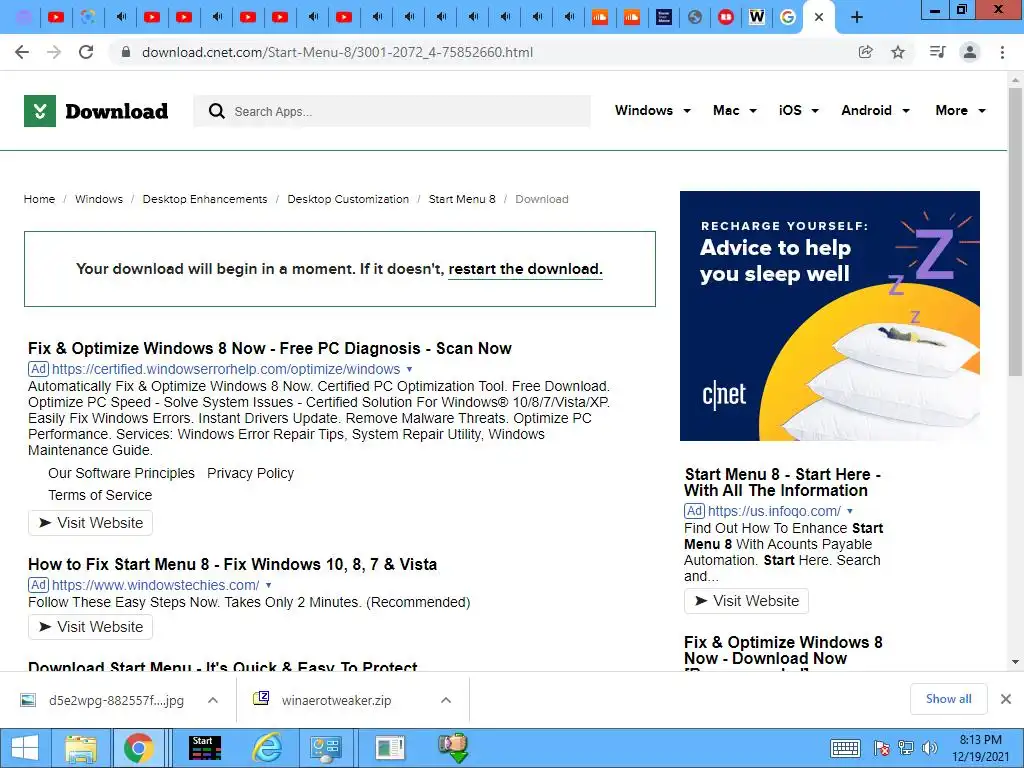This screenshot has width=1024, height=768.
Task: Open the Terms of Service link
Action: tap(100, 495)
